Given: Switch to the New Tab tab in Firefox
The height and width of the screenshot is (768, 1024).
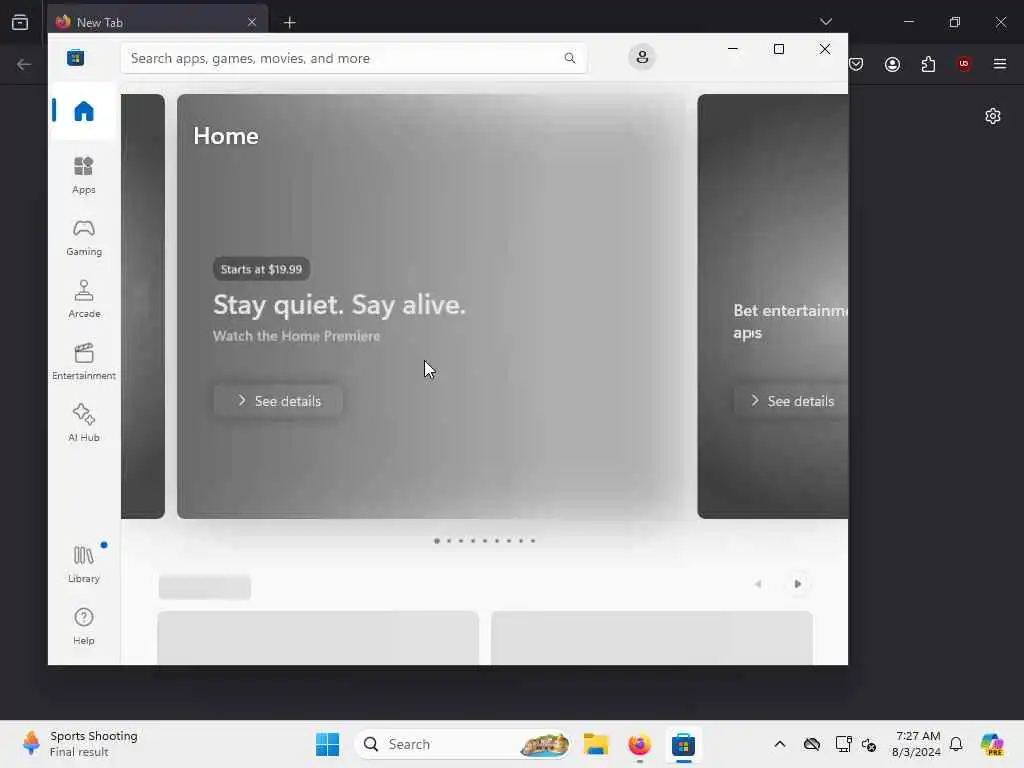Looking at the screenshot, I should (x=157, y=22).
